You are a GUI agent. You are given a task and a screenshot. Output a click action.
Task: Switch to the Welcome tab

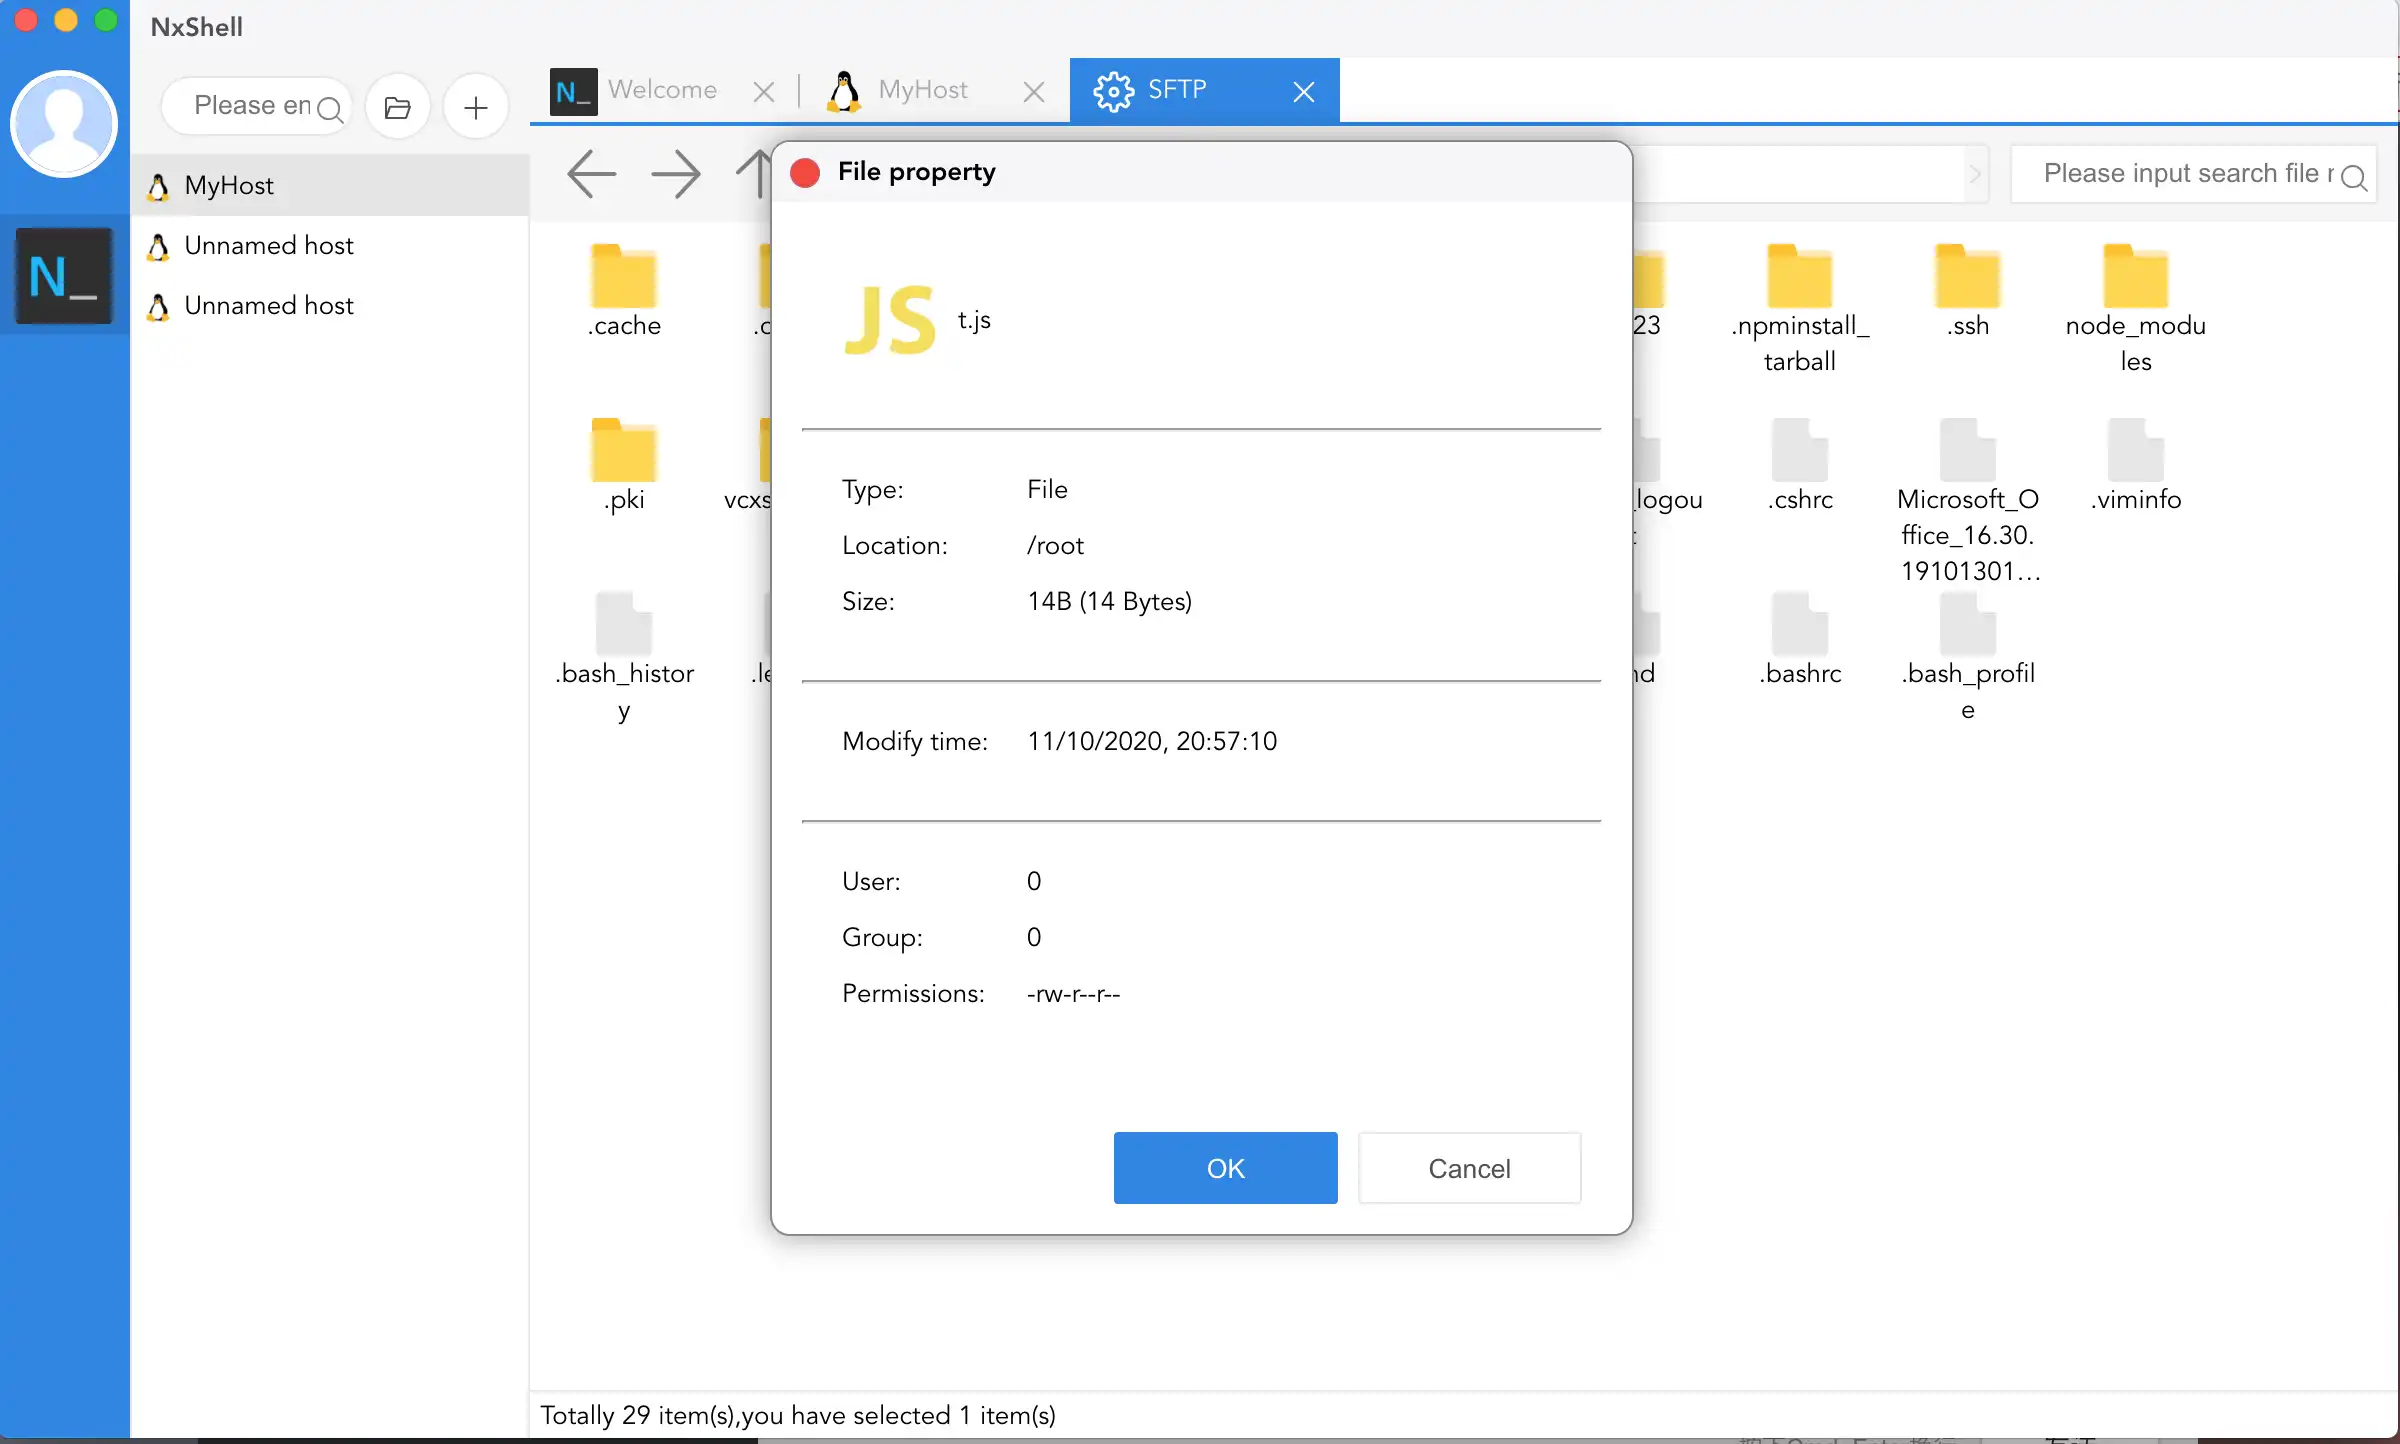click(660, 90)
